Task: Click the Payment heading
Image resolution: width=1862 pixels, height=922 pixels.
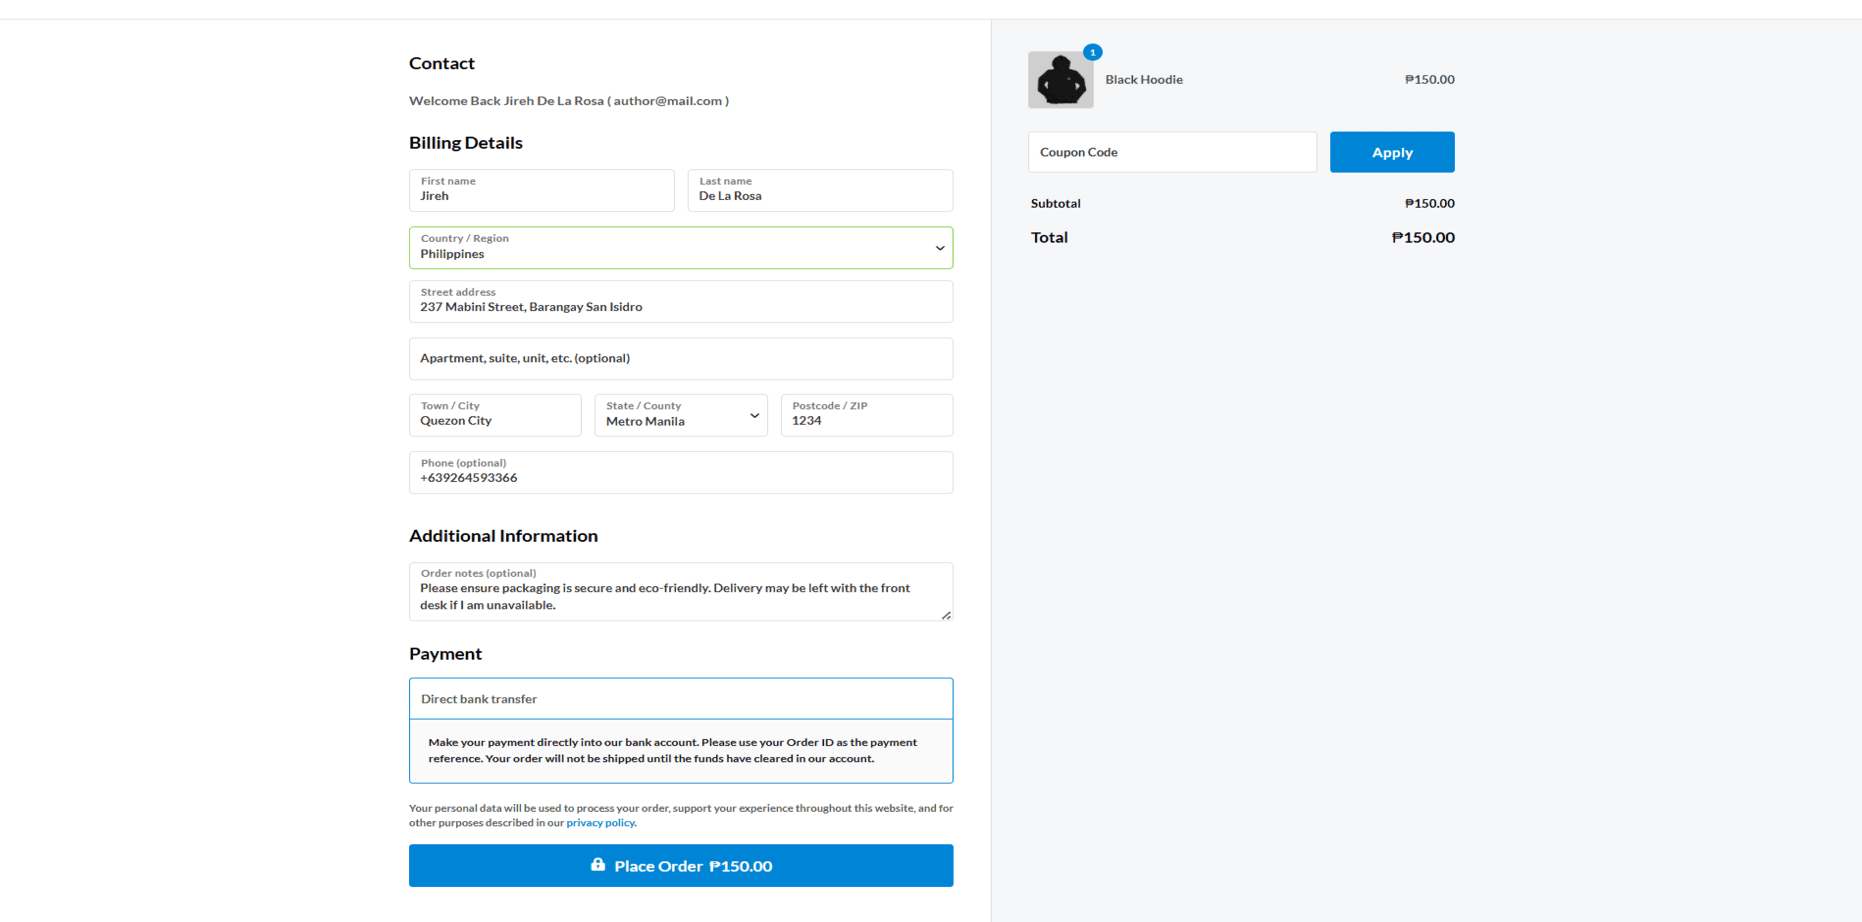Action: pos(445,654)
